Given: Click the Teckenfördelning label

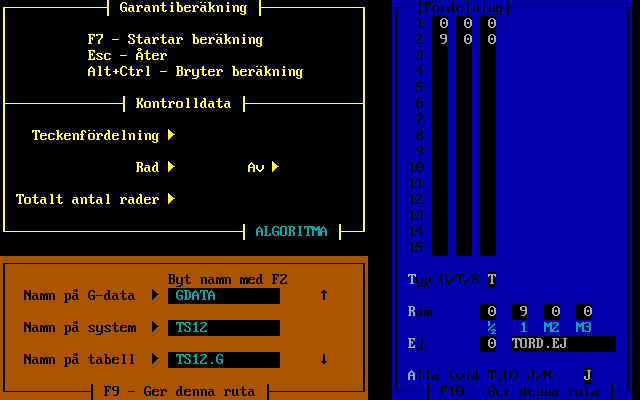Looking at the screenshot, I should pyautogui.click(x=96, y=135).
